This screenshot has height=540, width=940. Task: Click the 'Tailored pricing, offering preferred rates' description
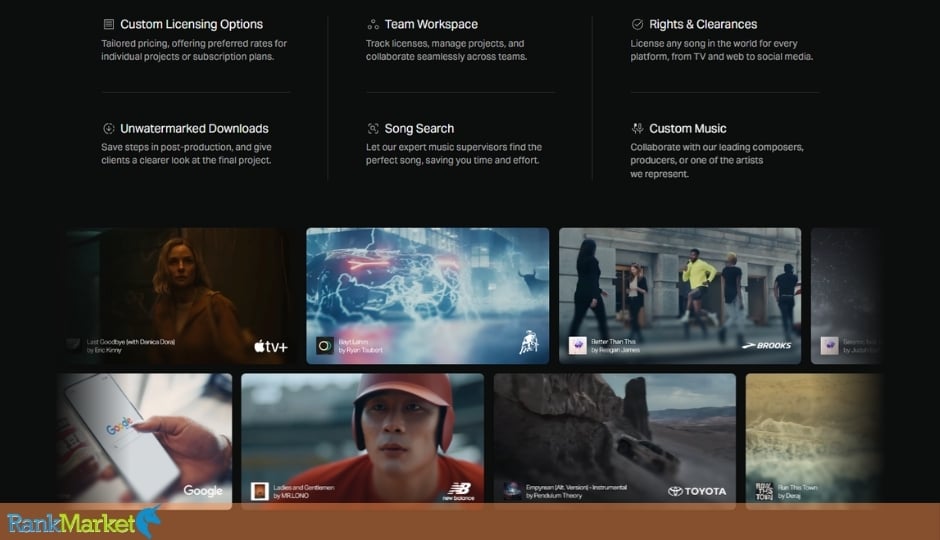click(x=194, y=50)
